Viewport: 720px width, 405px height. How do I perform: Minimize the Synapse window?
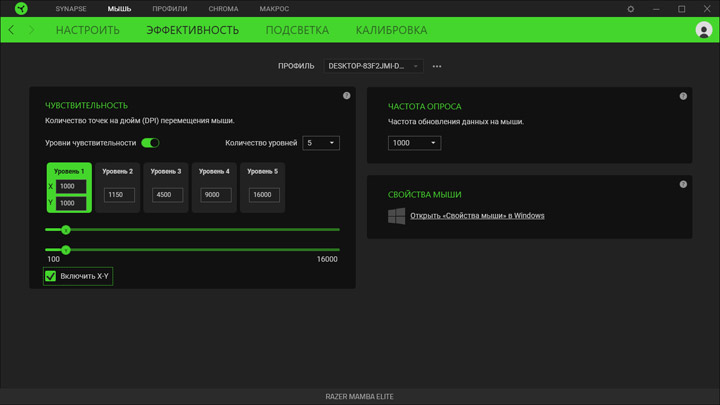pos(656,9)
